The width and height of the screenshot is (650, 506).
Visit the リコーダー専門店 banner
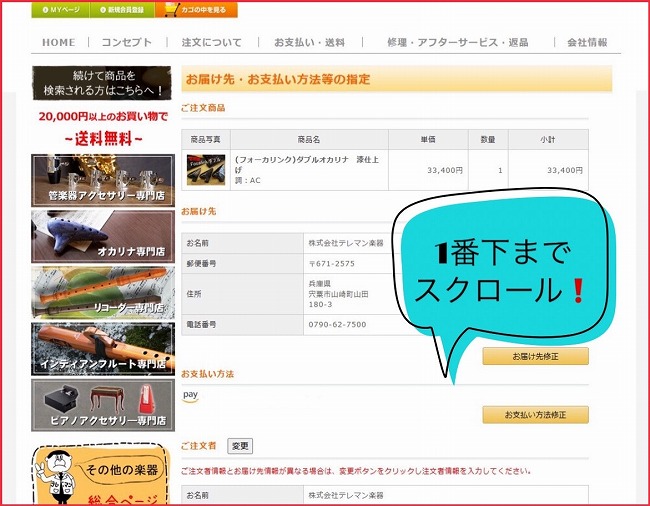pos(102,291)
